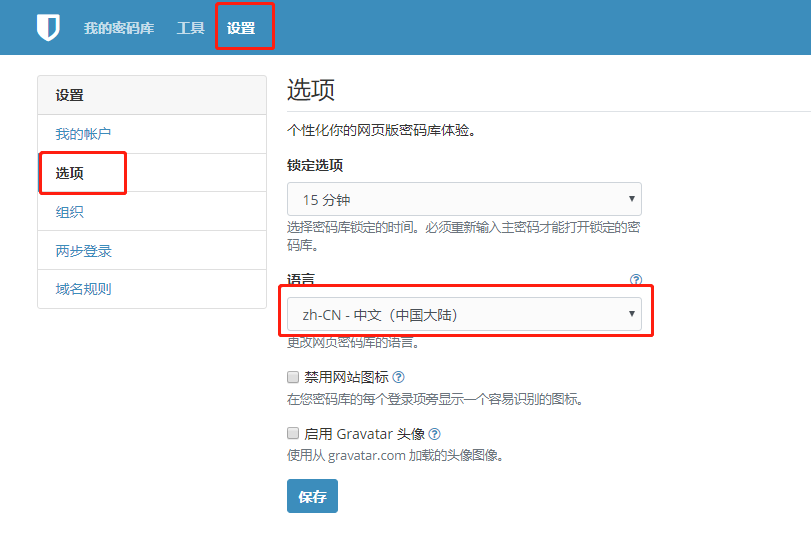Image resolution: width=811 pixels, height=551 pixels.
Task: Go to 我的密码库 in top navigation
Action: tap(119, 28)
